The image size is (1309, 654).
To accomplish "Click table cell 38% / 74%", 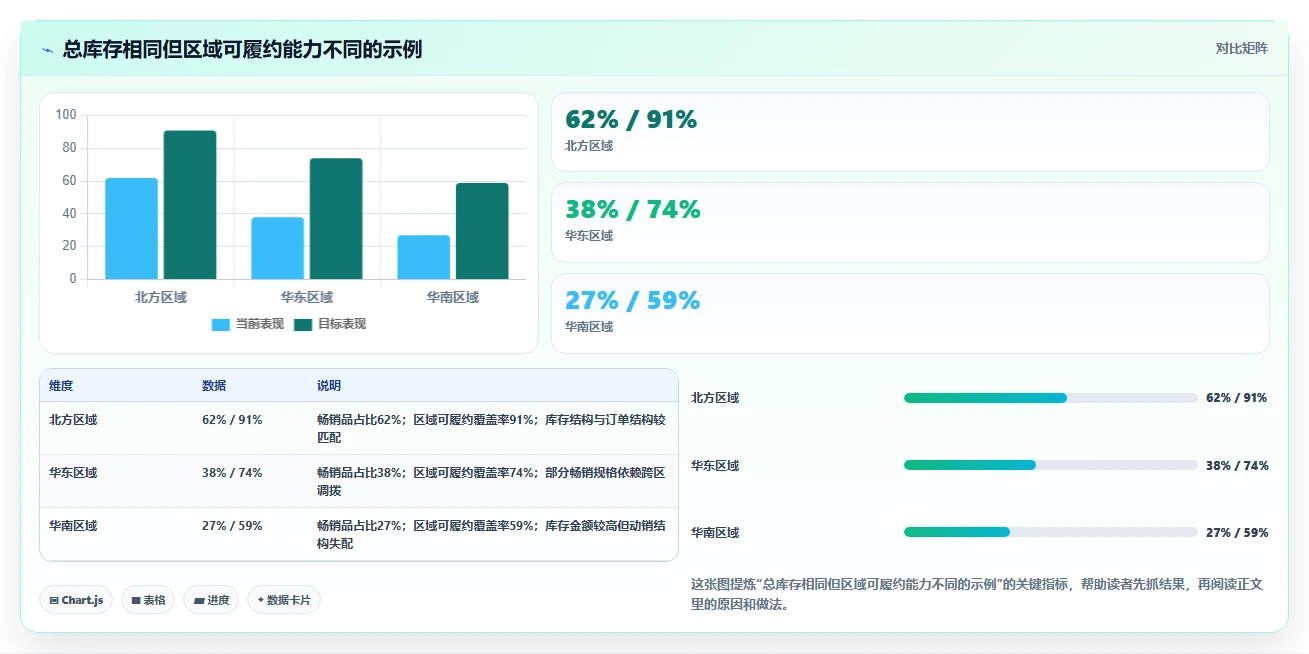I will 232,473.
